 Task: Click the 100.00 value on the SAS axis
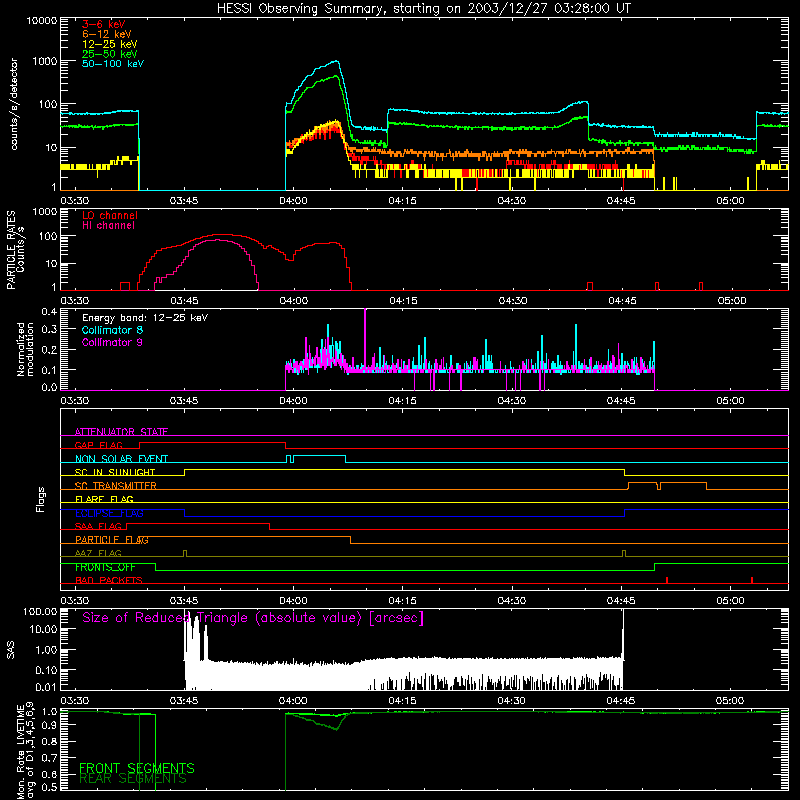tap(40, 612)
